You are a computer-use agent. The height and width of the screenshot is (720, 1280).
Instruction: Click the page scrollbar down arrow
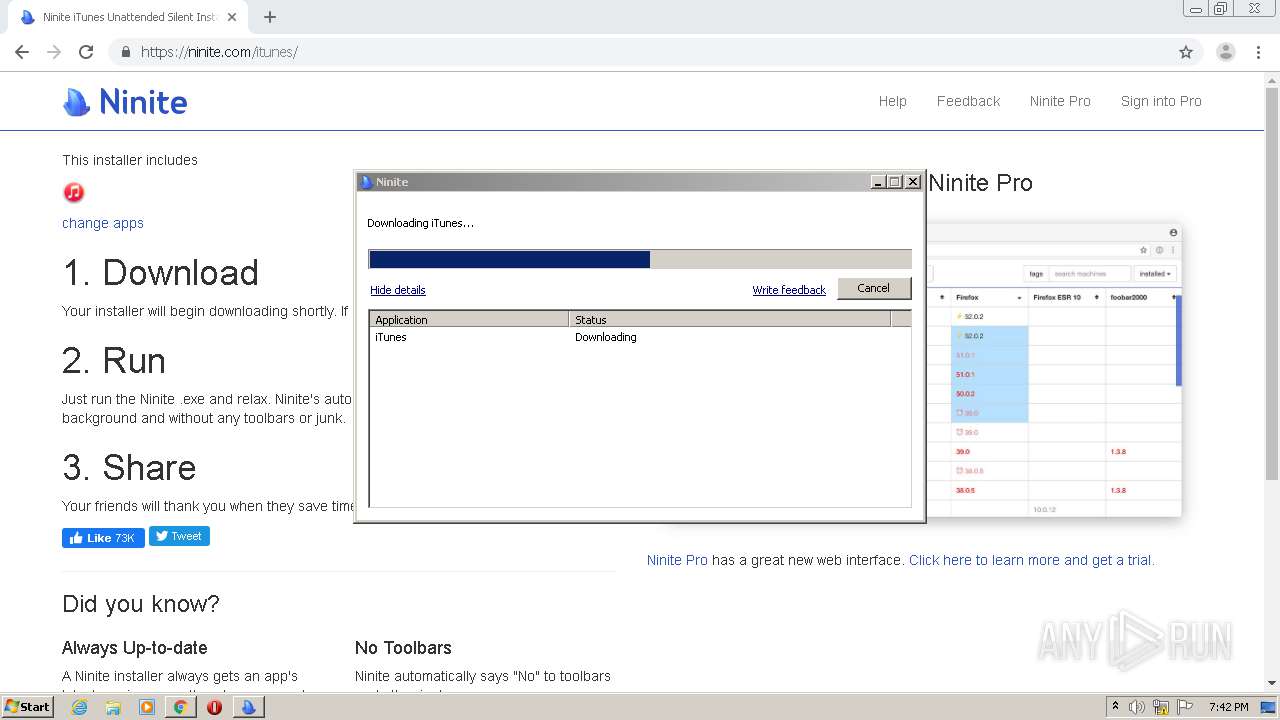1272,683
